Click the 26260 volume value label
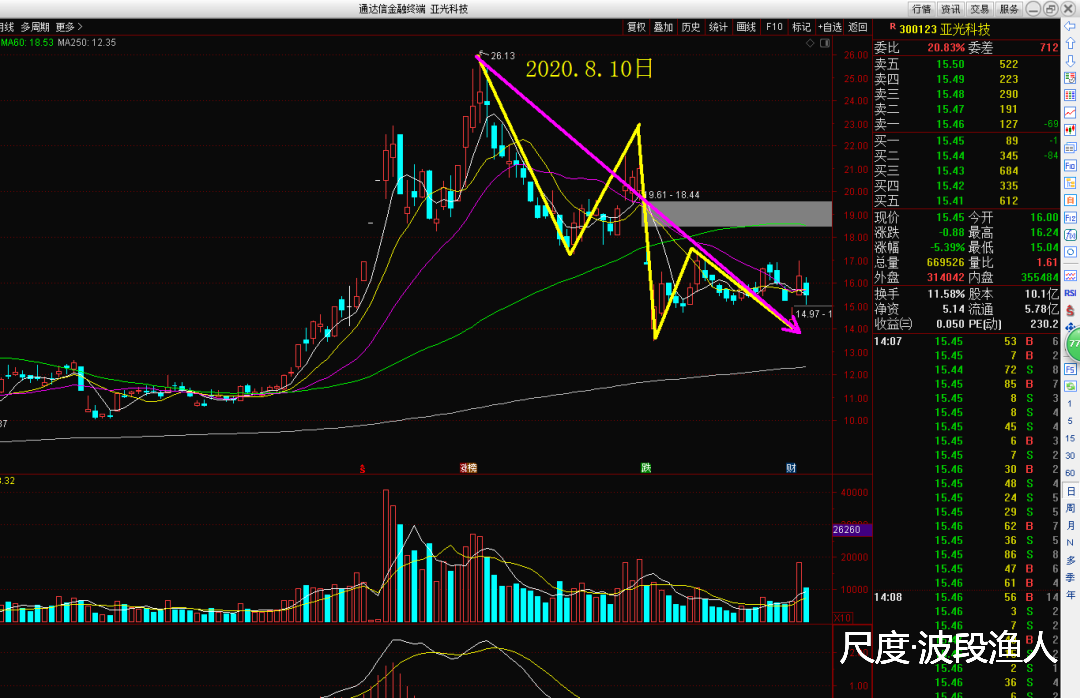The height and width of the screenshot is (698, 1080). [852, 530]
